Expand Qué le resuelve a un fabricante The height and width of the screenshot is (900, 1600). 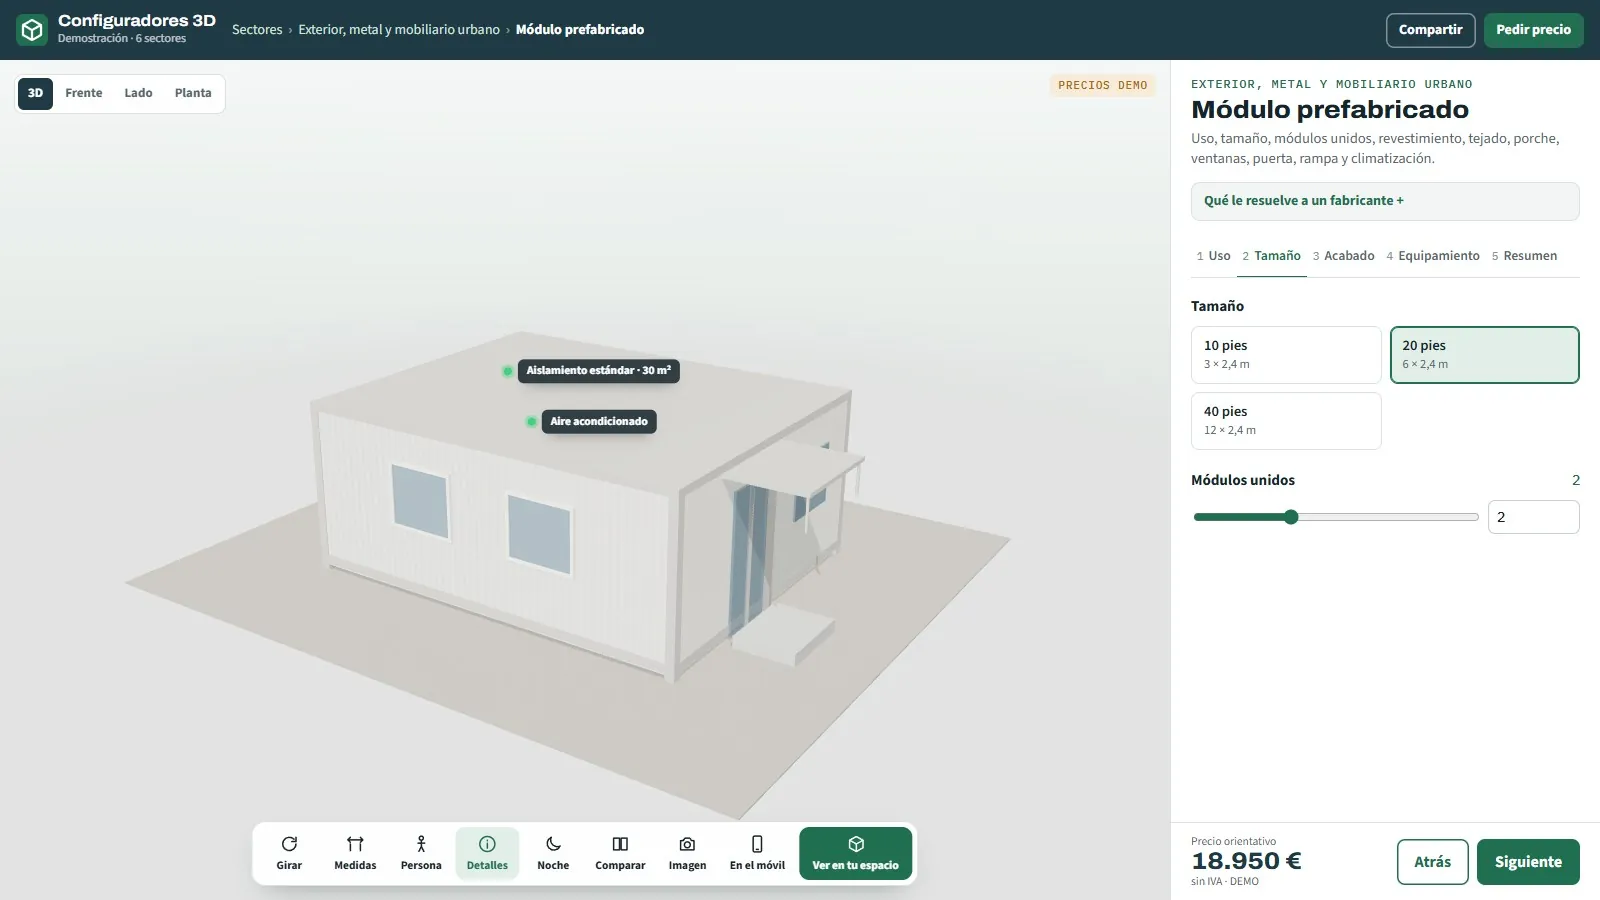pyautogui.click(x=1385, y=201)
